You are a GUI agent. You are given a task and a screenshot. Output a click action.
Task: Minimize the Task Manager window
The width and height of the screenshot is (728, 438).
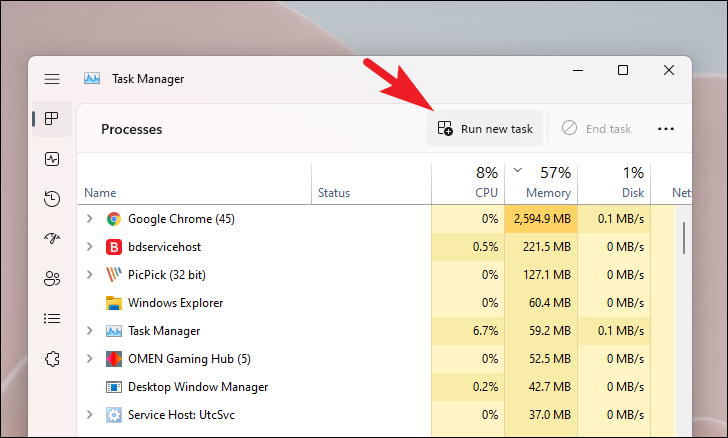click(578, 70)
